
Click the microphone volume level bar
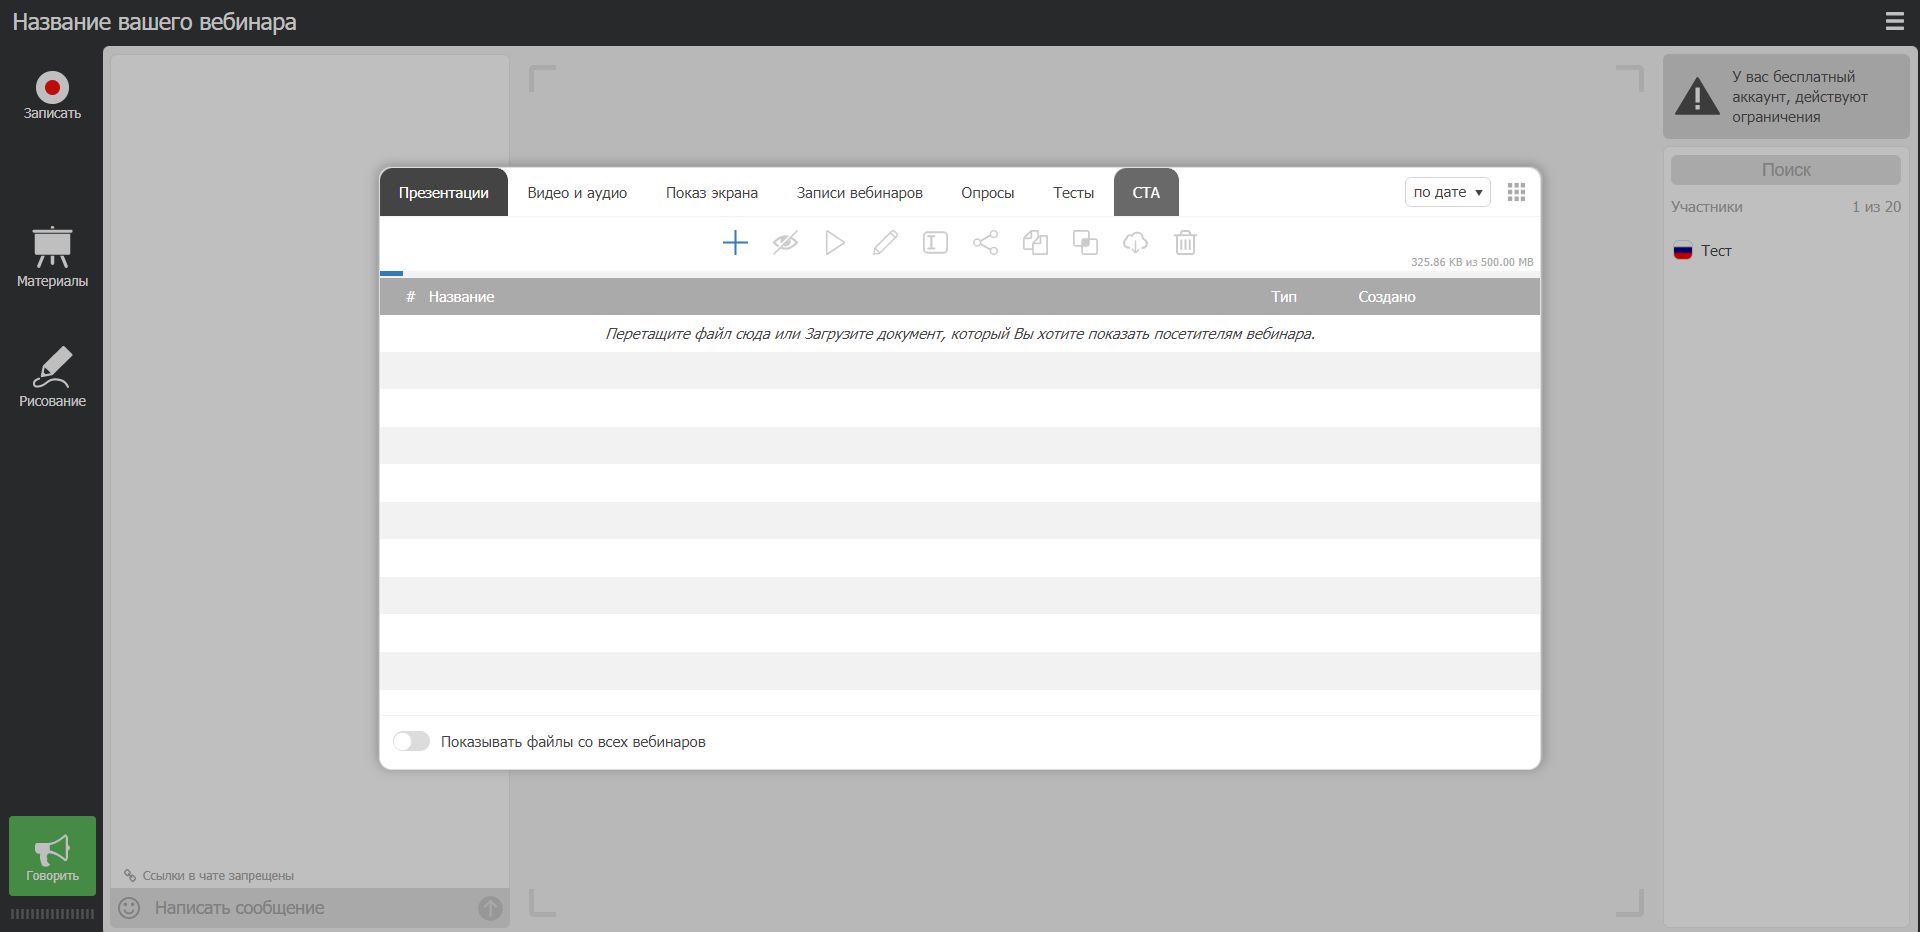tap(52, 914)
